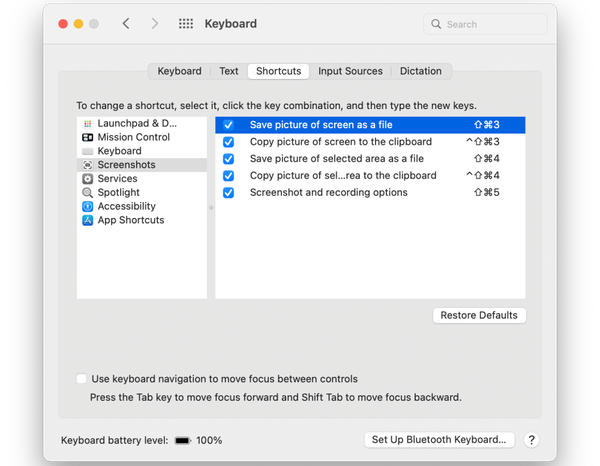Select the Spotlight magnifier icon
Viewport: 600px width, 466px height.
pyautogui.click(x=88, y=193)
